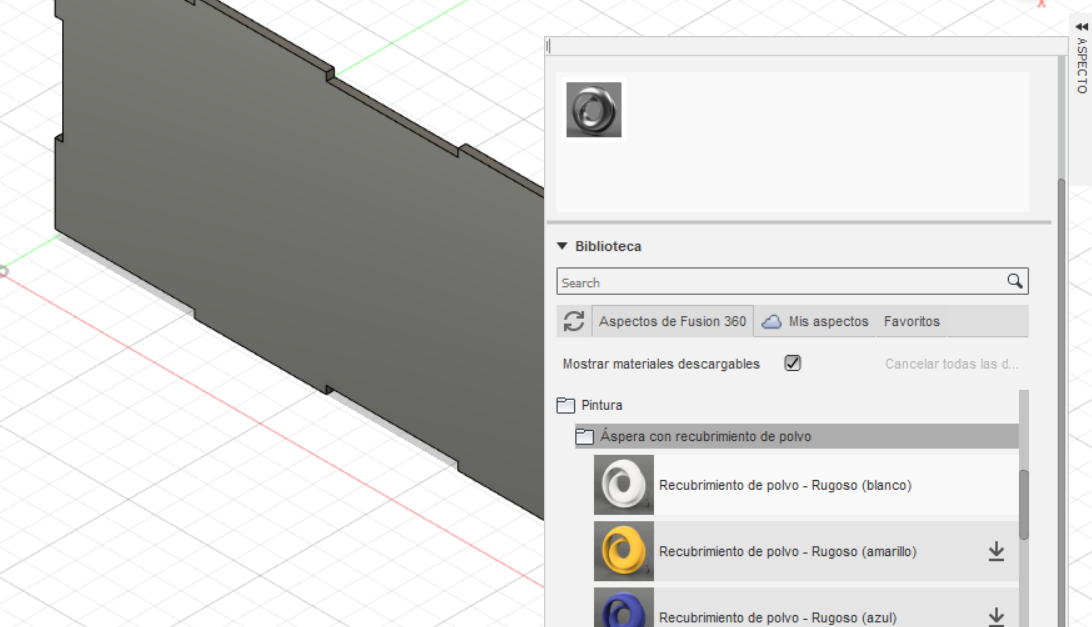
Task: Click the cloud icon on Mis aspectos
Action: point(771,321)
